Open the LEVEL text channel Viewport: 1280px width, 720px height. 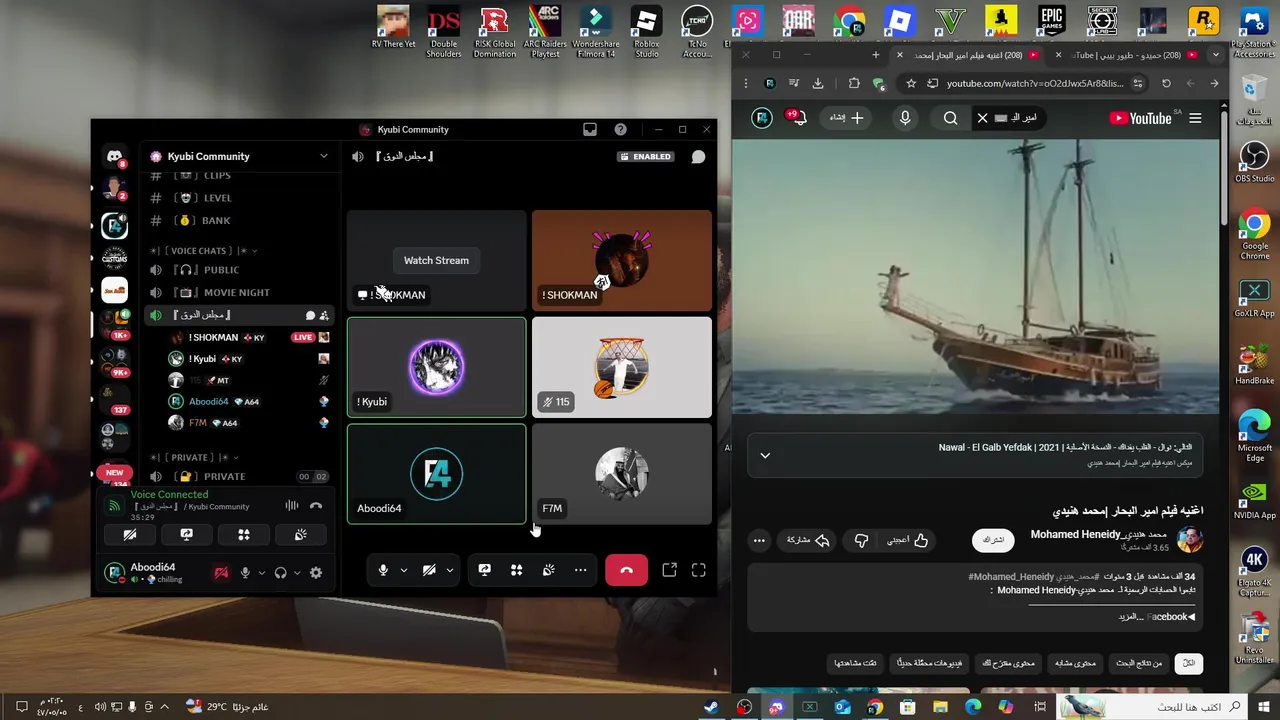(x=239, y=198)
